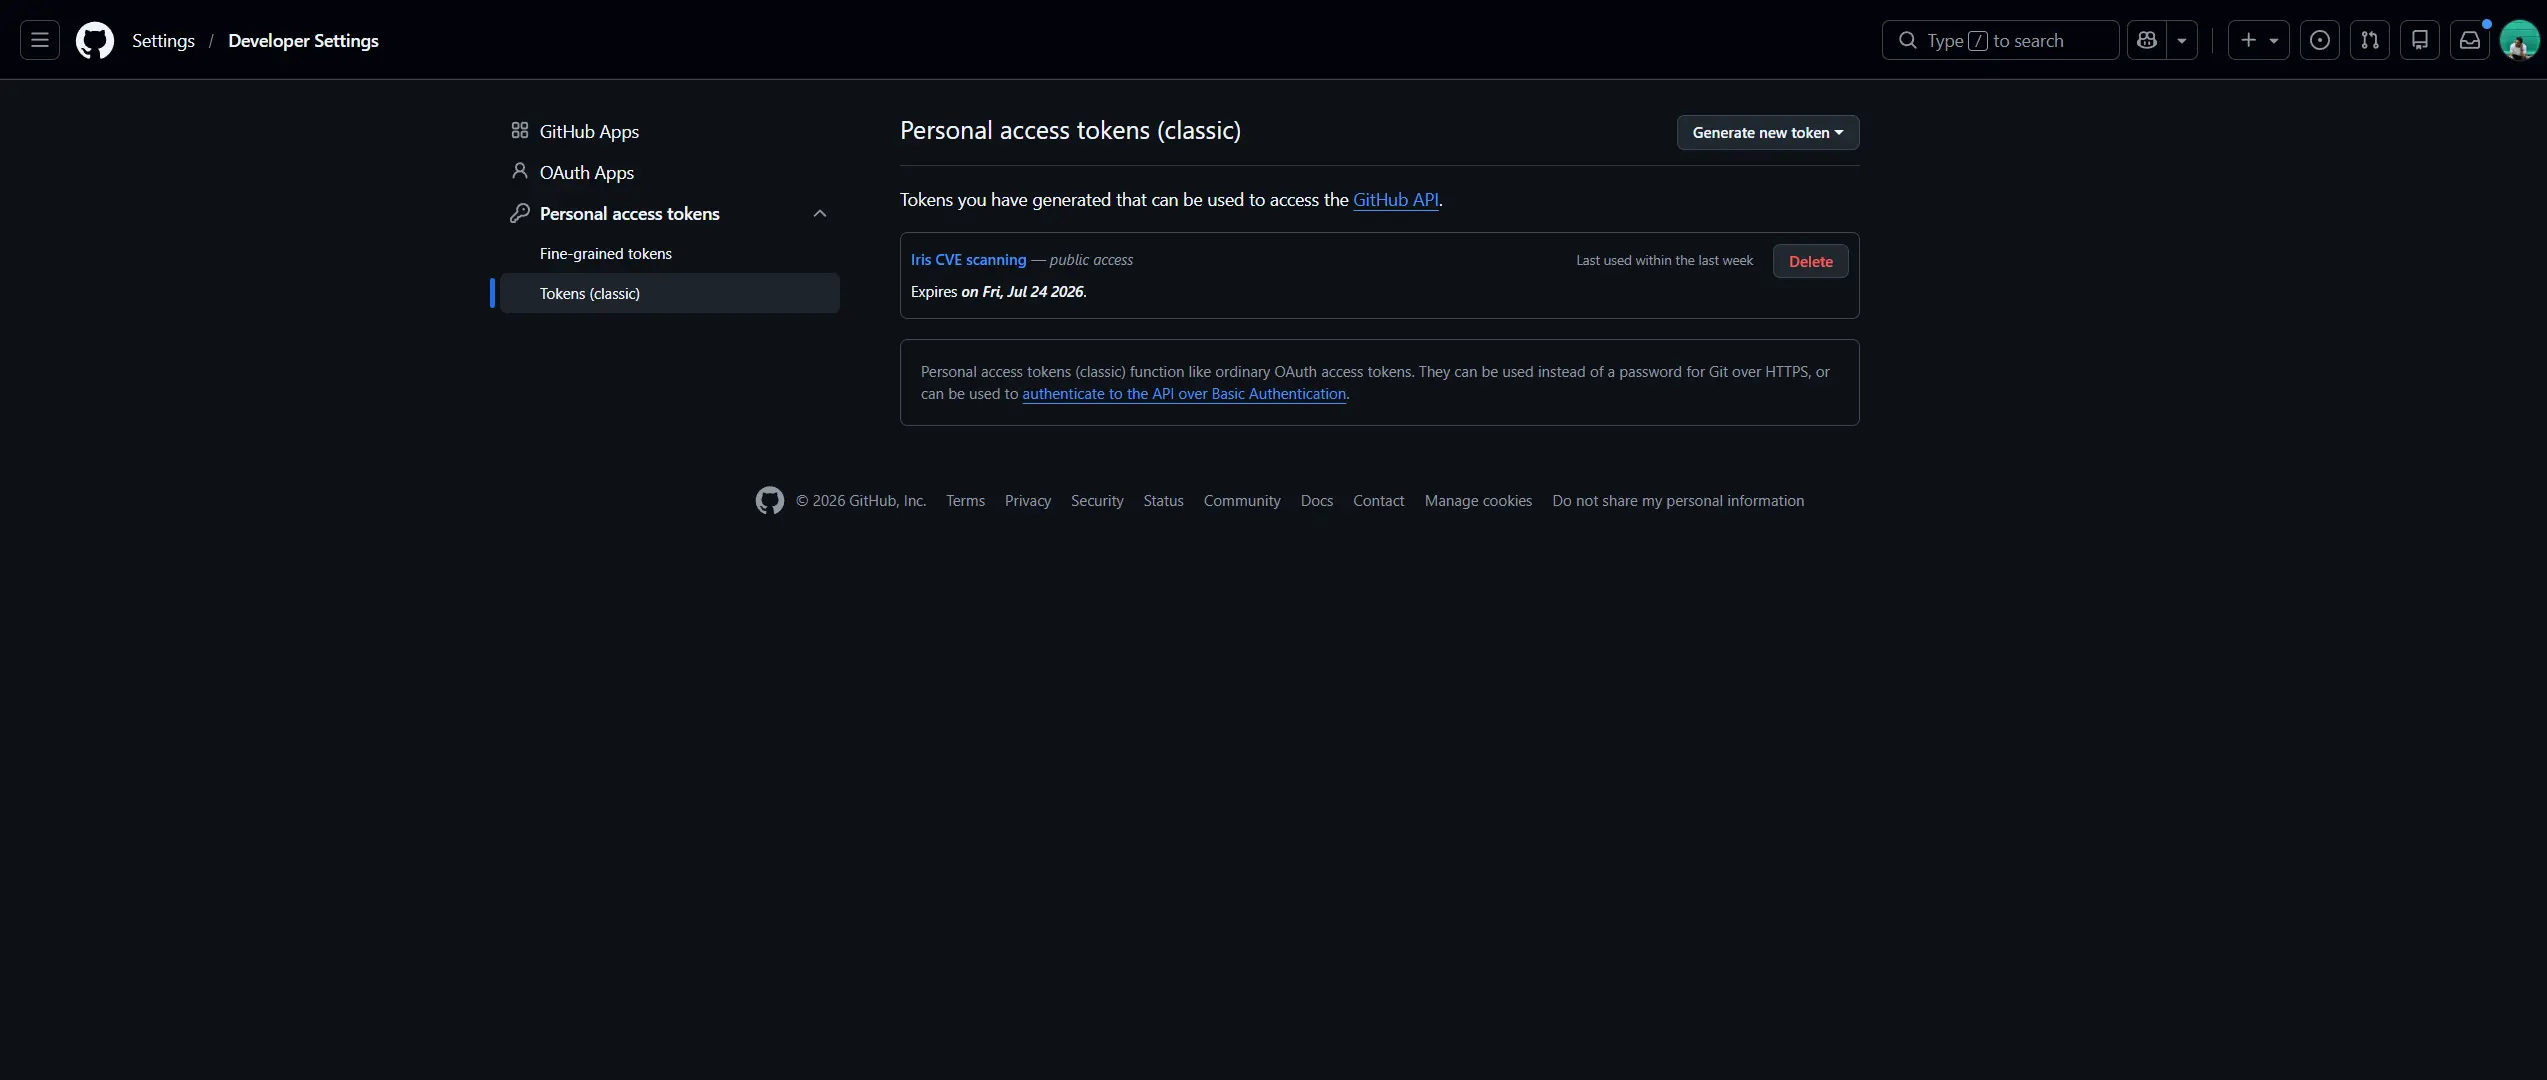The height and width of the screenshot is (1080, 2547).
Task: Expand the Copilot dropdown arrow
Action: tap(2182, 40)
